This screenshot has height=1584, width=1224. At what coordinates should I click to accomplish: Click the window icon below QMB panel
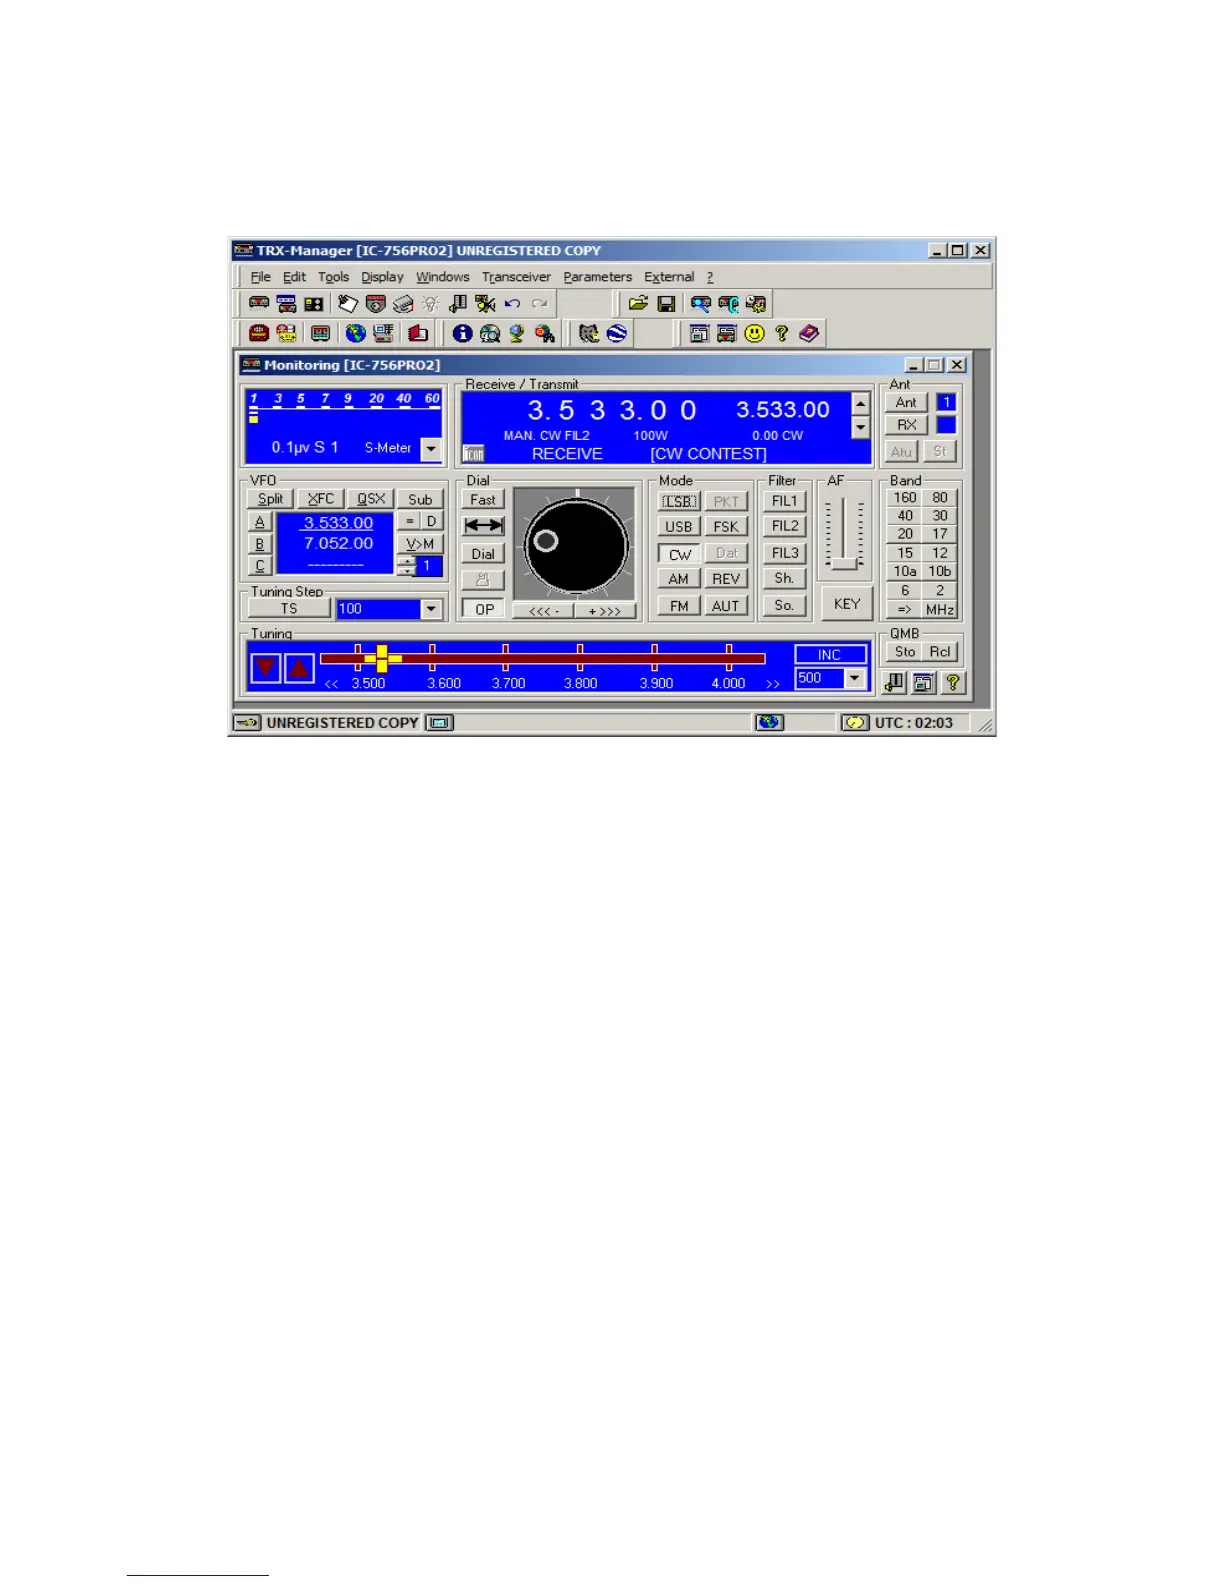tap(924, 682)
